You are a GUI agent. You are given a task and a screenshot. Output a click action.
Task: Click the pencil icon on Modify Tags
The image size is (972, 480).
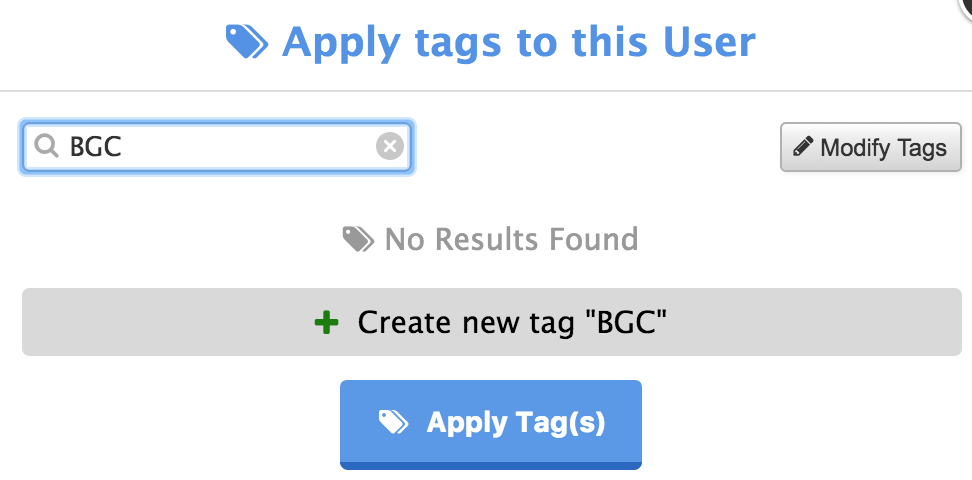803,146
